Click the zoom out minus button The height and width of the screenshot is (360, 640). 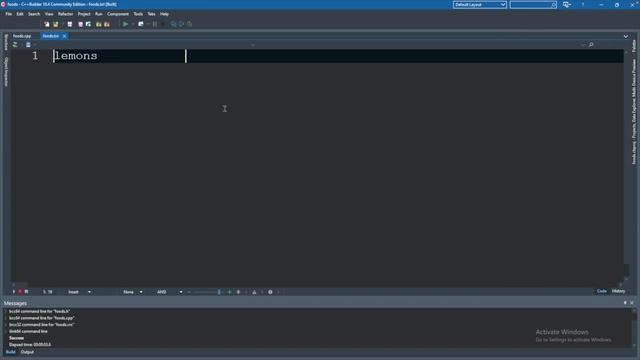tap(189, 292)
